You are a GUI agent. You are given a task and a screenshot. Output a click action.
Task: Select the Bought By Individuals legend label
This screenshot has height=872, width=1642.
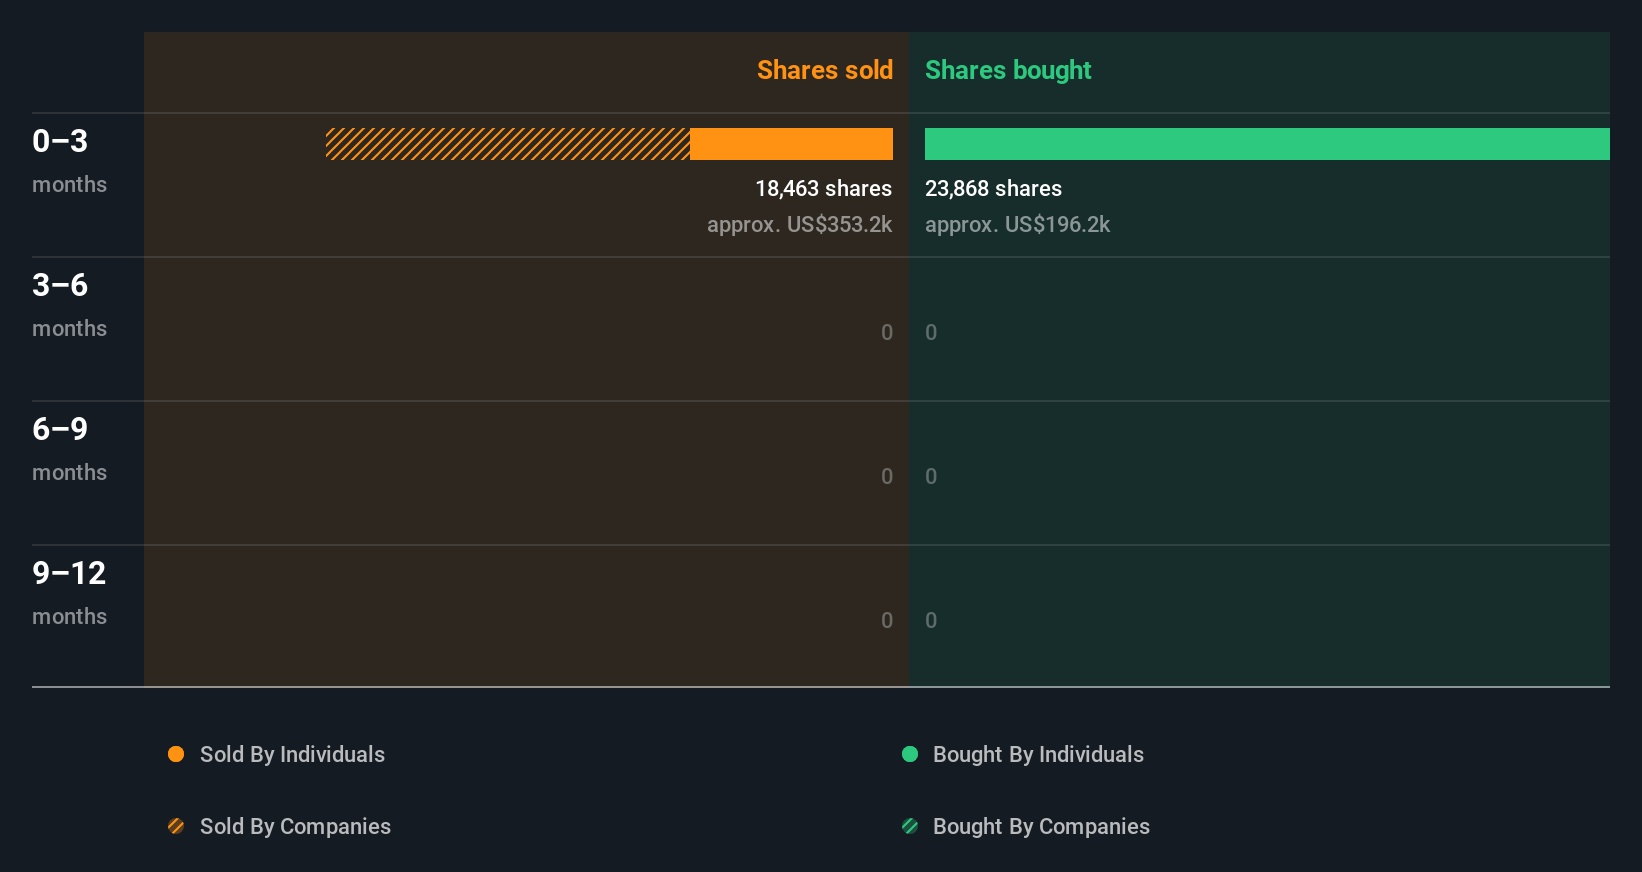[x=1038, y=755]
